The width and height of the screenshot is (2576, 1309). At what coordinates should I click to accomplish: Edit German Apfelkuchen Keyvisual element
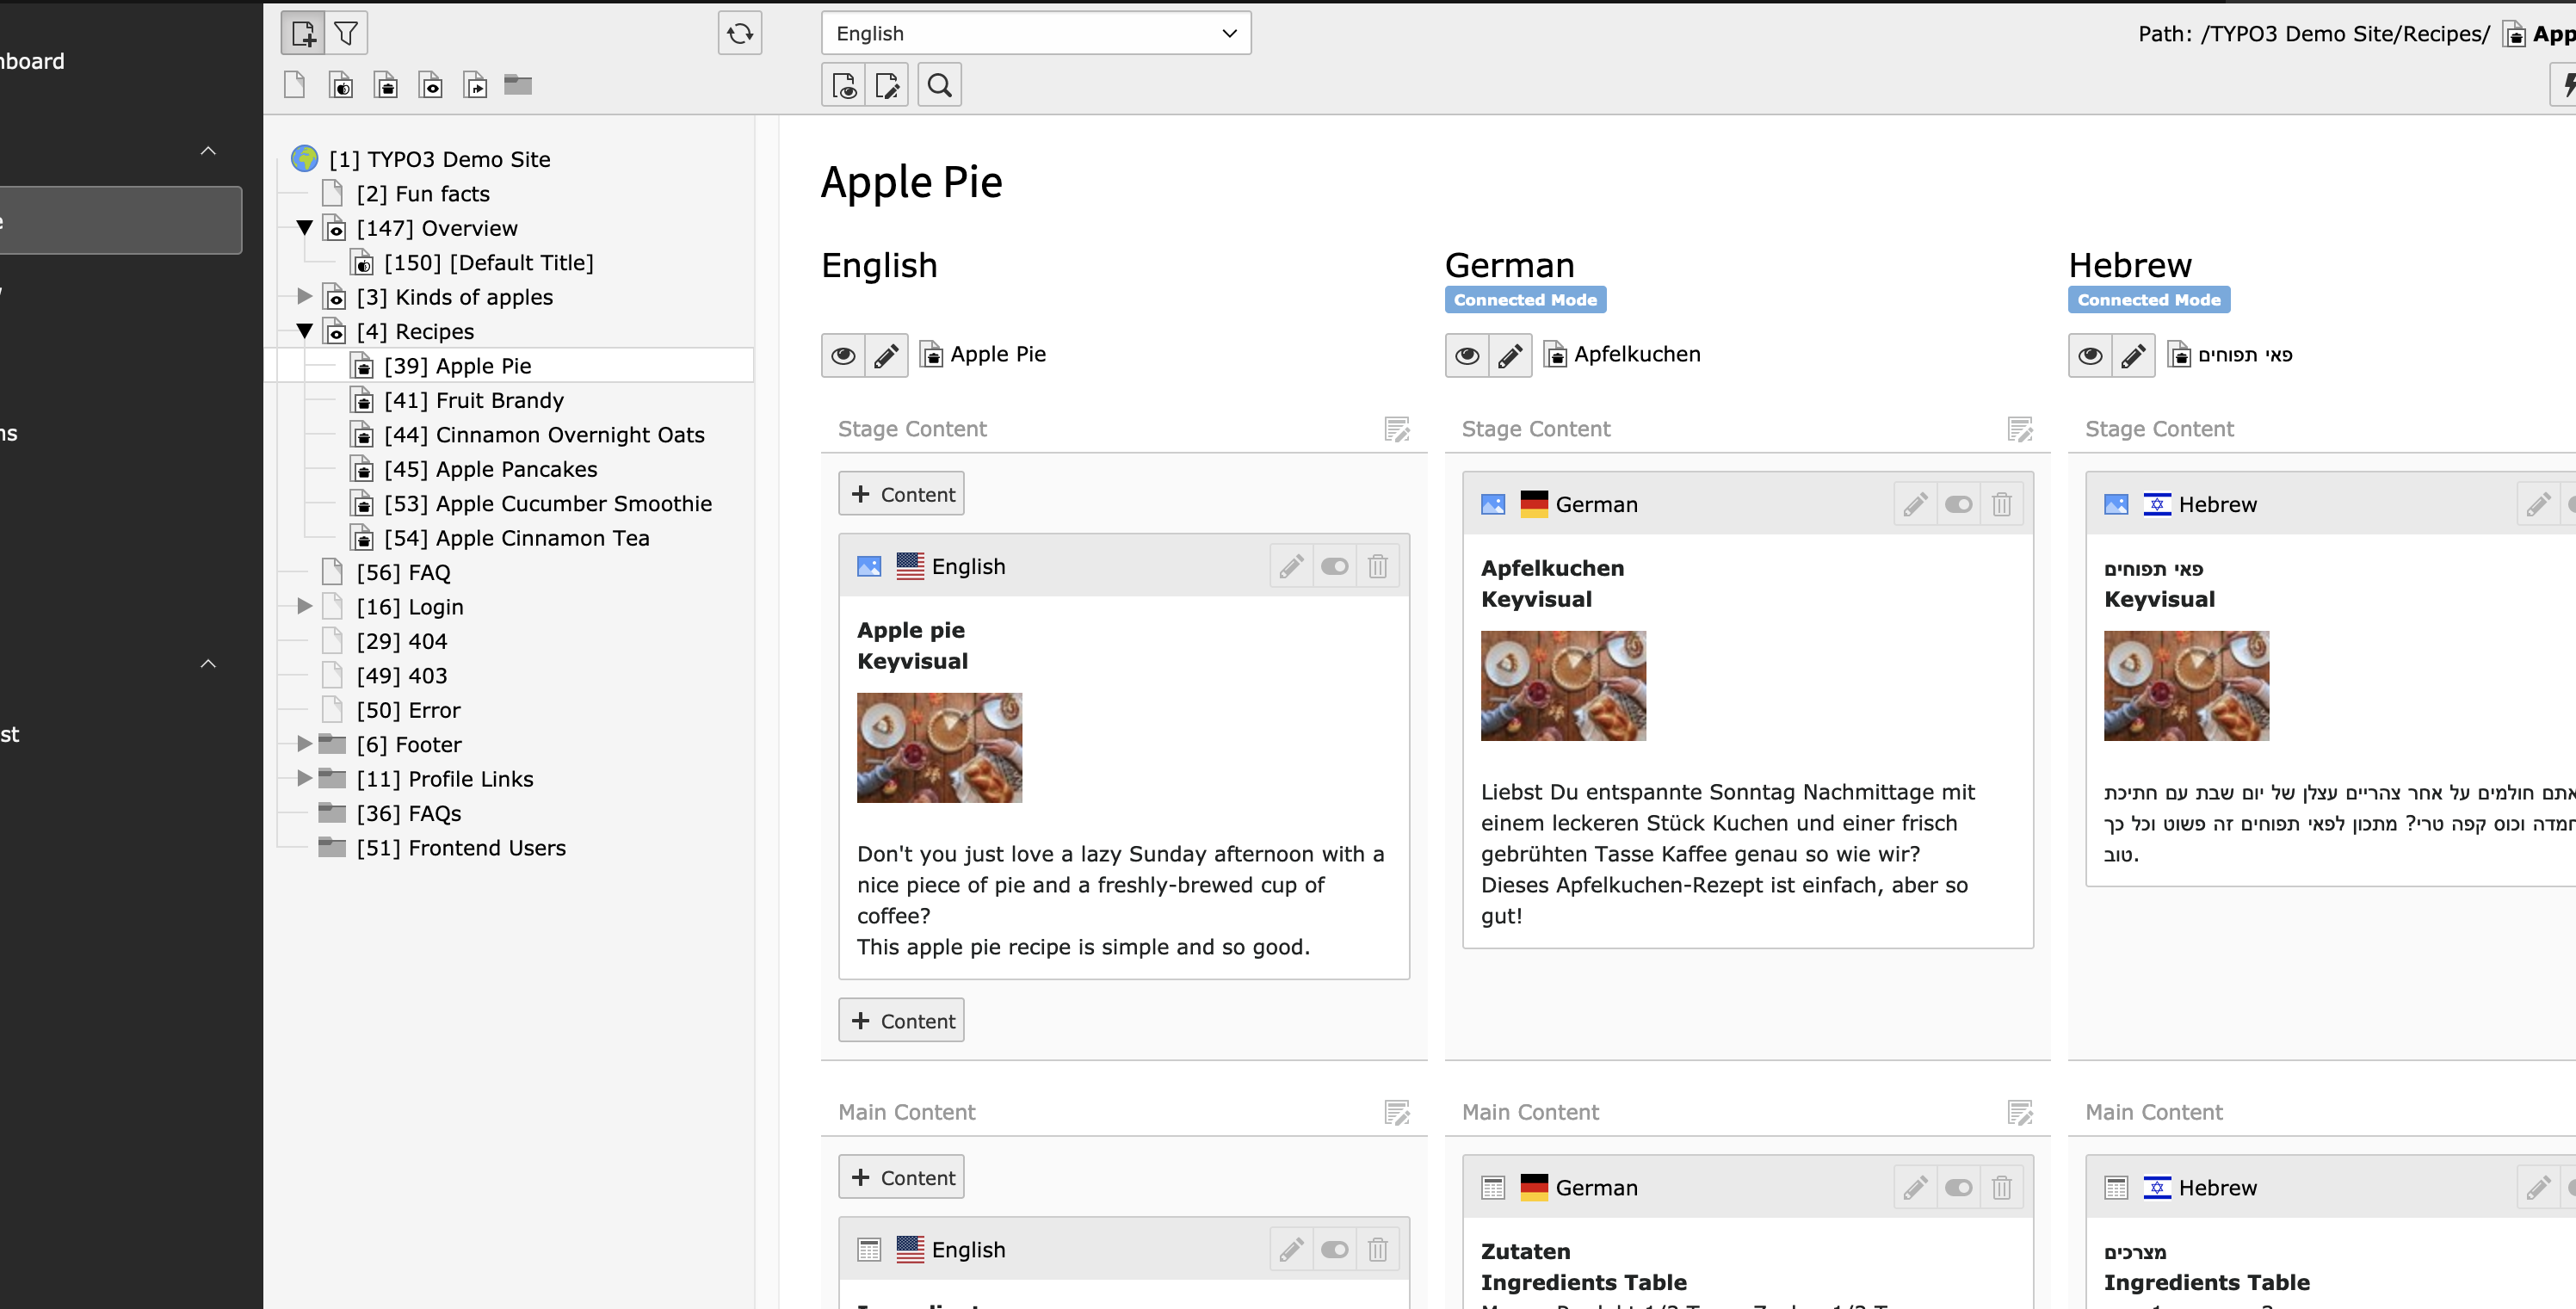pos(1915,504)
